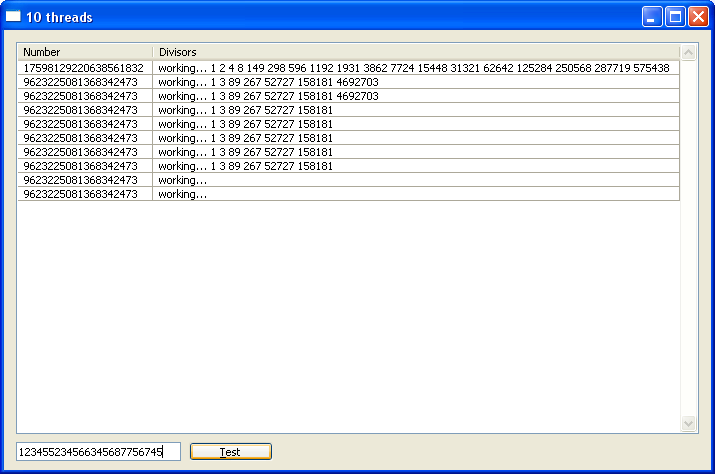Minimize the 10 threads window
The image size is (715, 474).
click(x=652, y=17)
